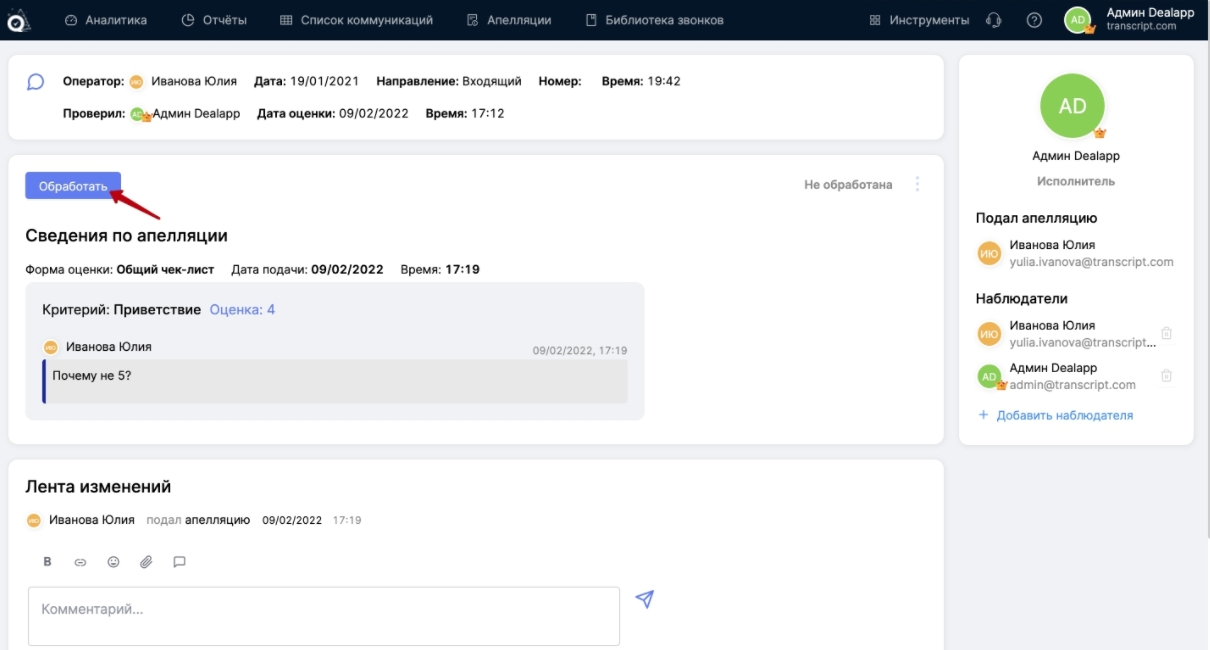Open the emoji picker in the comment toolbar
Screen dimensions: 1210x650
point(113,562)
